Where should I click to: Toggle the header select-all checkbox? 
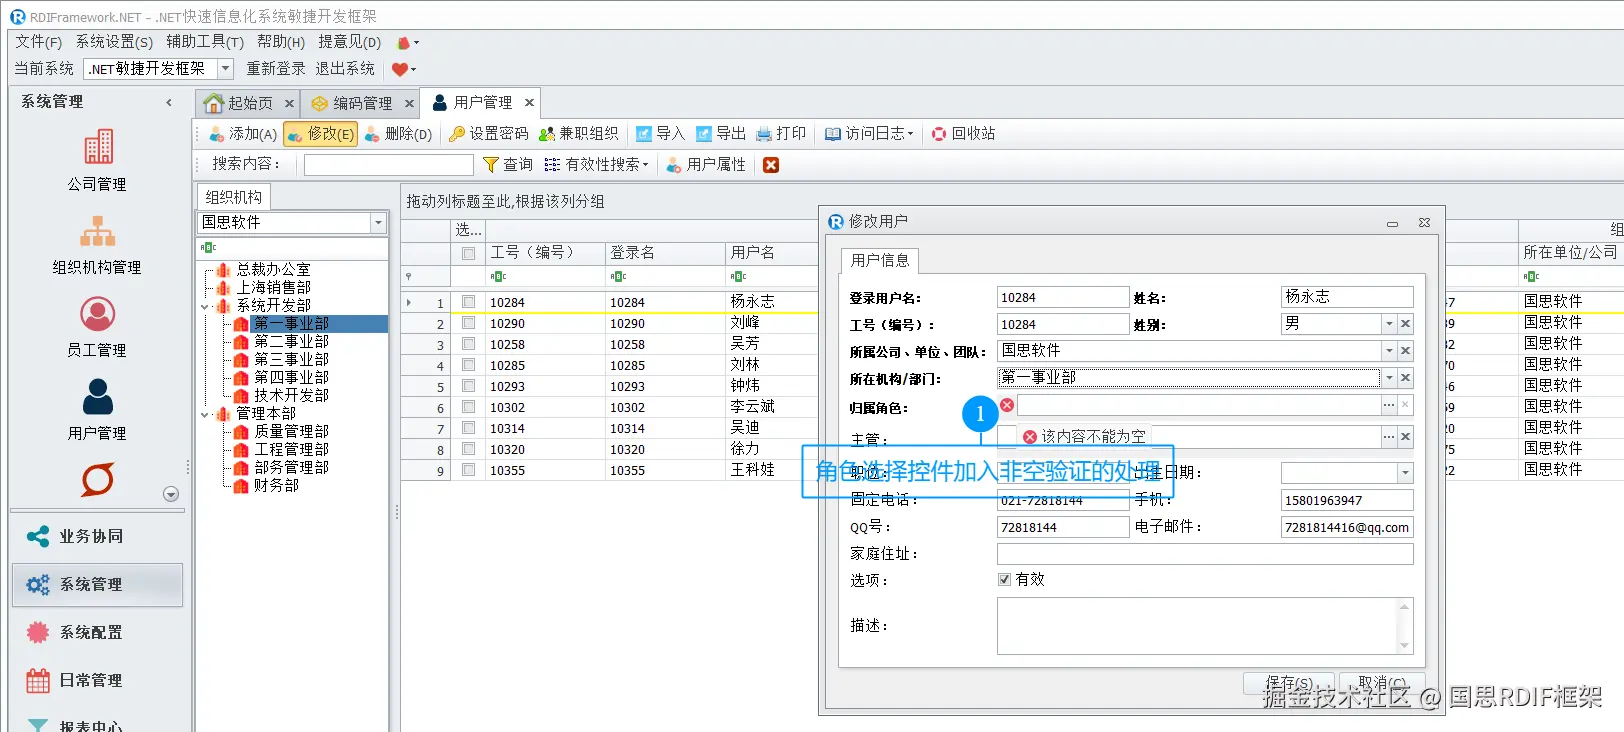468,253
